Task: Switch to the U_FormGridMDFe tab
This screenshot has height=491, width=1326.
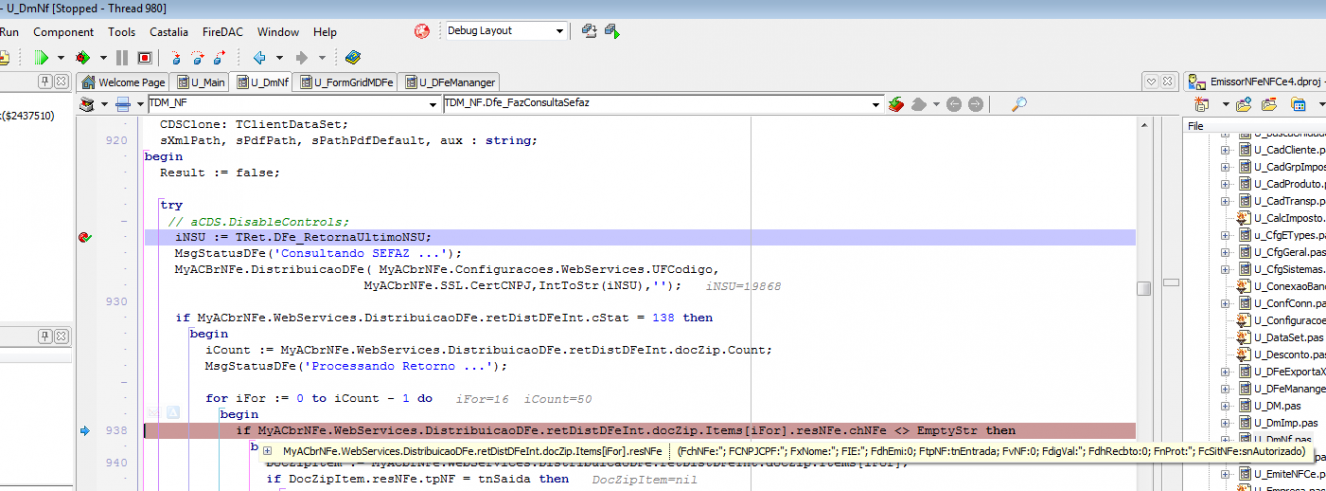Action: click(346, 82)
